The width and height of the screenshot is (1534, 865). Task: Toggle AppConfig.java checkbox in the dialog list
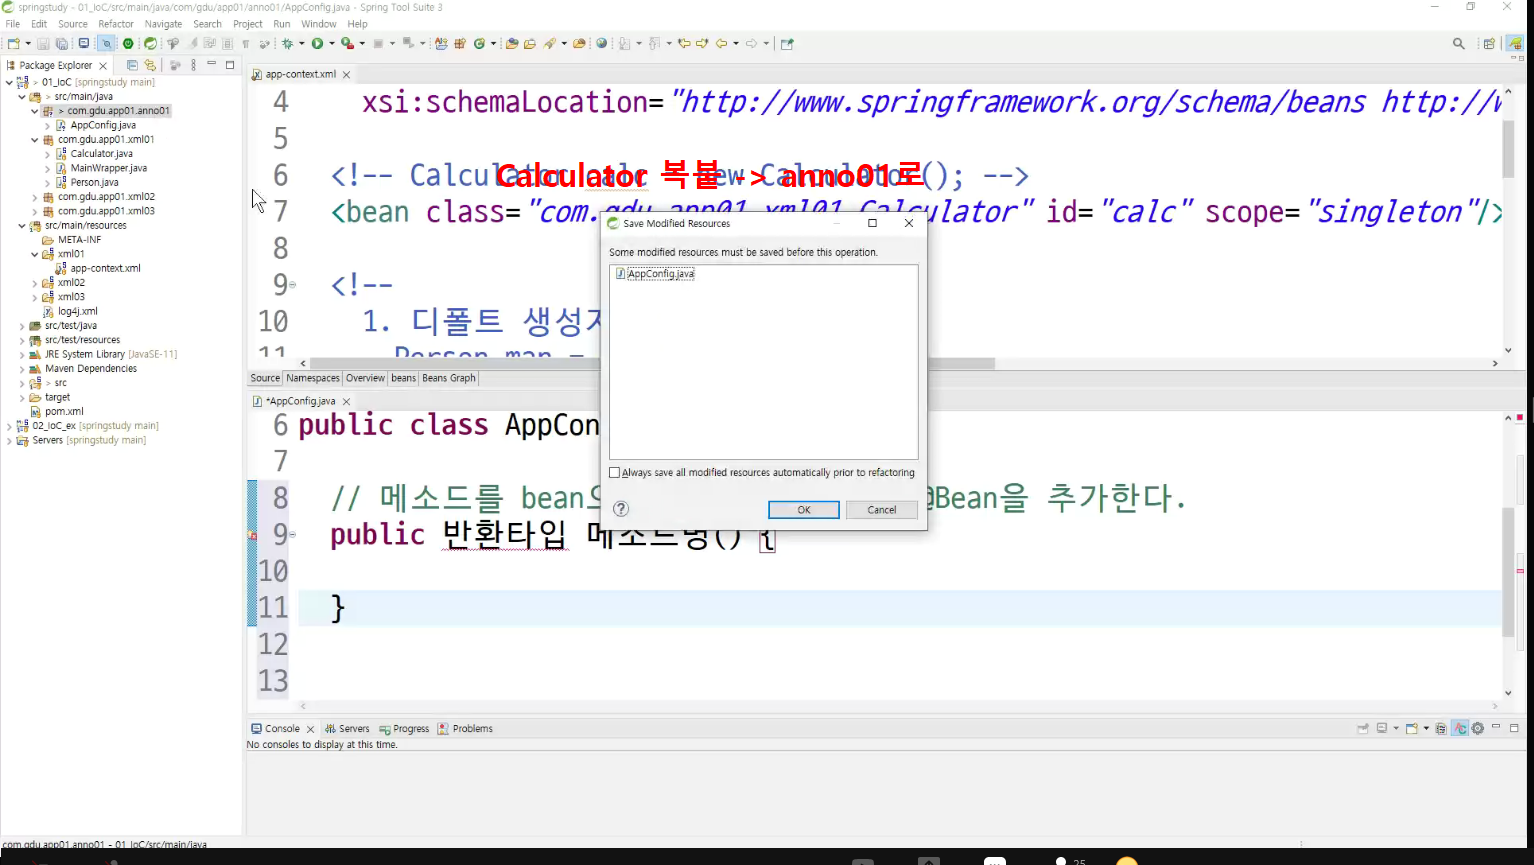[x=621, y=274]
